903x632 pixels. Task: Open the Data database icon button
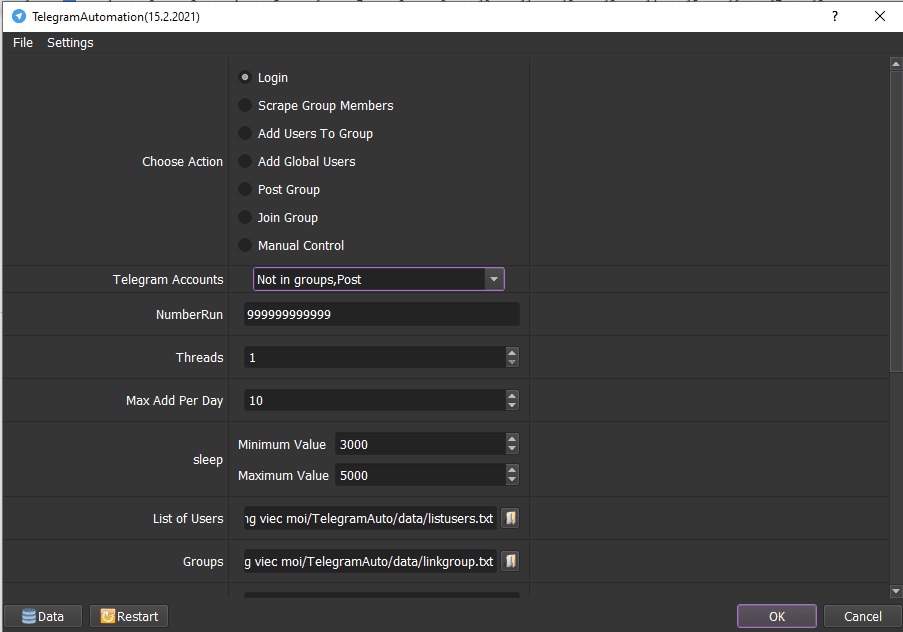43,616
